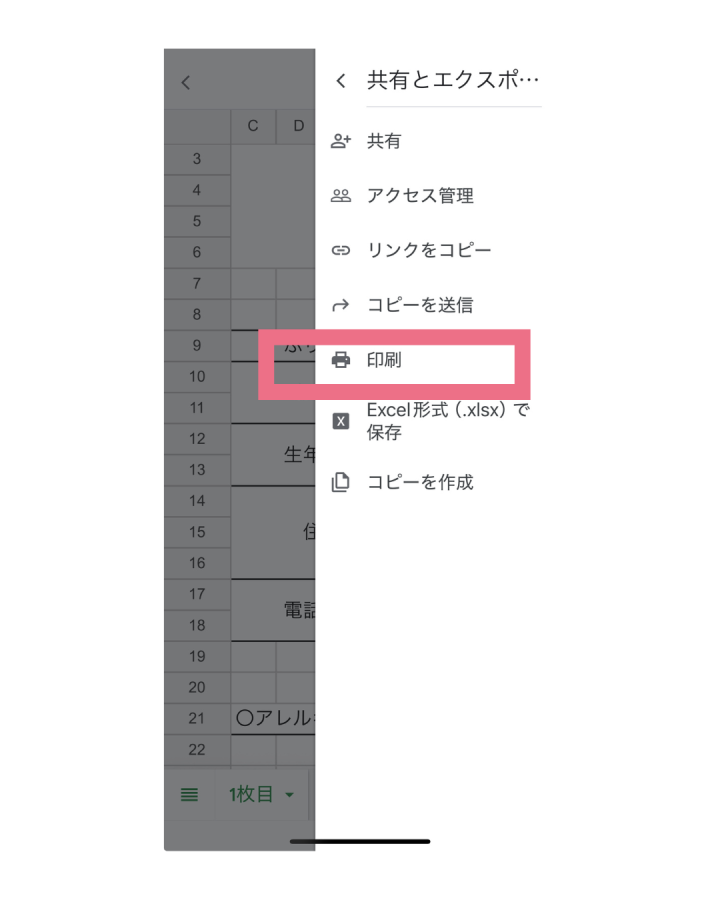Select the 1枚目 sheet tab
720x900 pixels.
click(x=251, y=795)
